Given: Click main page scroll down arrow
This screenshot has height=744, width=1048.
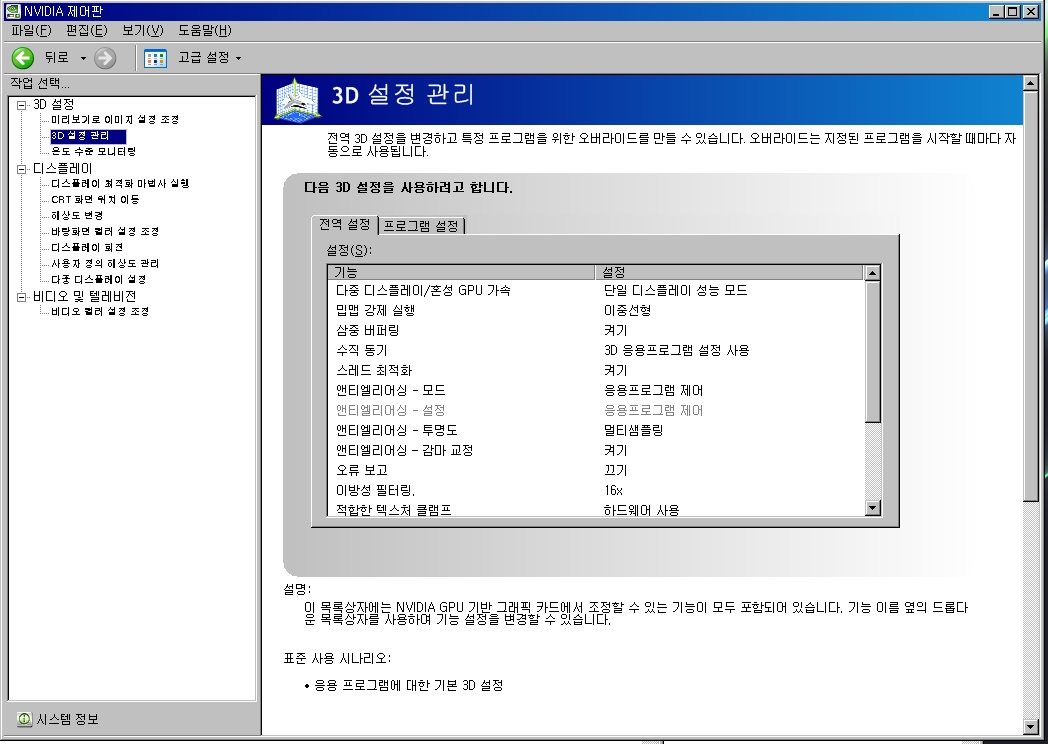Looking at the screenshot, I should (x=1030, y=726).
